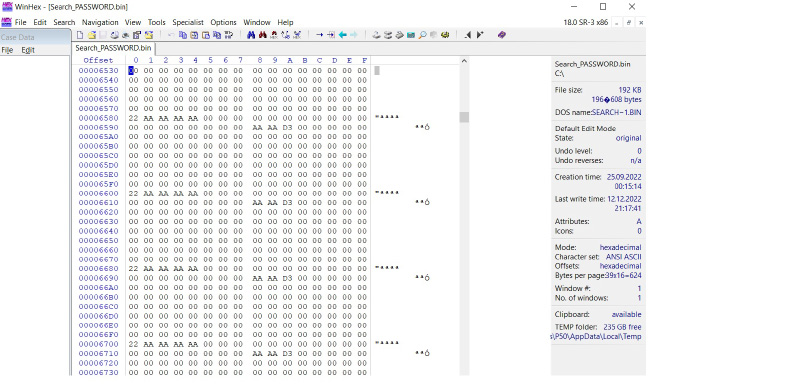This screenshot has height=389, width=800.
Task: Click the hex view scroll-up arrow
Action: coord(464,61)
